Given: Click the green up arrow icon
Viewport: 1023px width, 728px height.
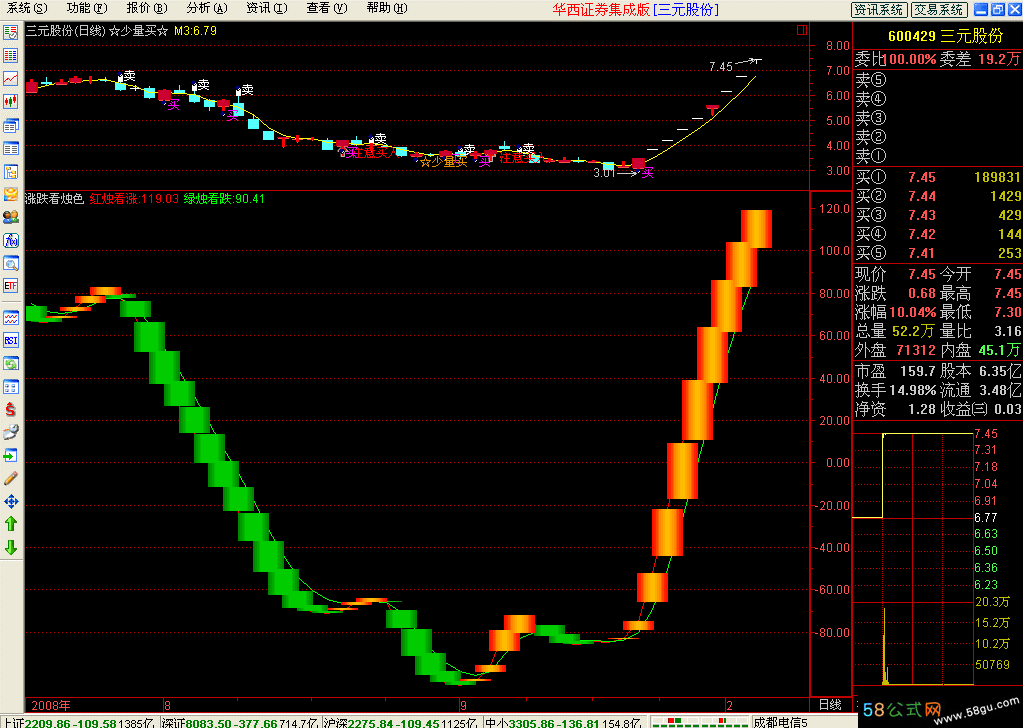Looking at the screenshot, I should [x=10, y=524].
